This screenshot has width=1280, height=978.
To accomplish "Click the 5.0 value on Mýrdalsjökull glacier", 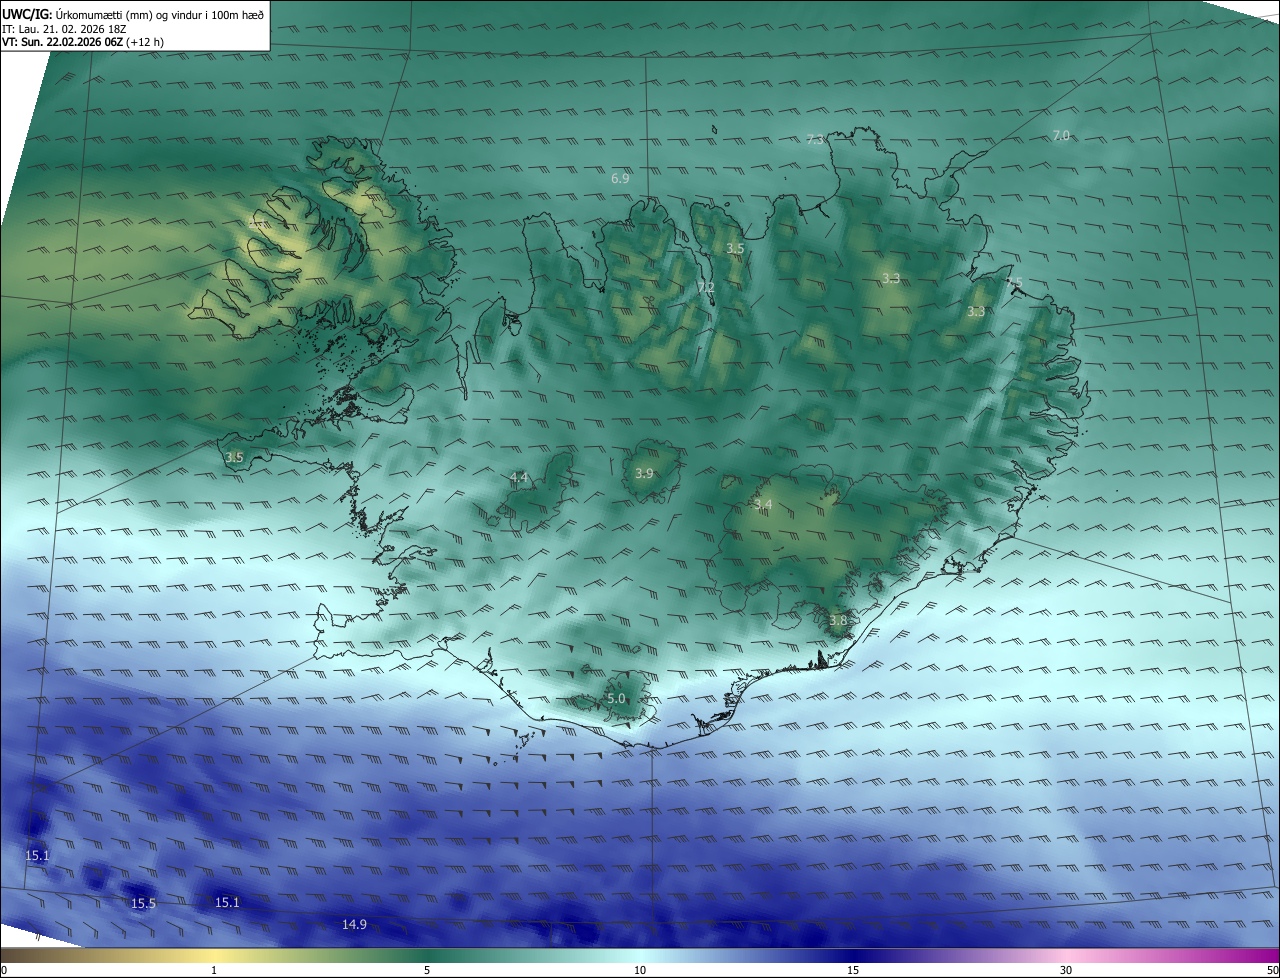I will point(616,698).
